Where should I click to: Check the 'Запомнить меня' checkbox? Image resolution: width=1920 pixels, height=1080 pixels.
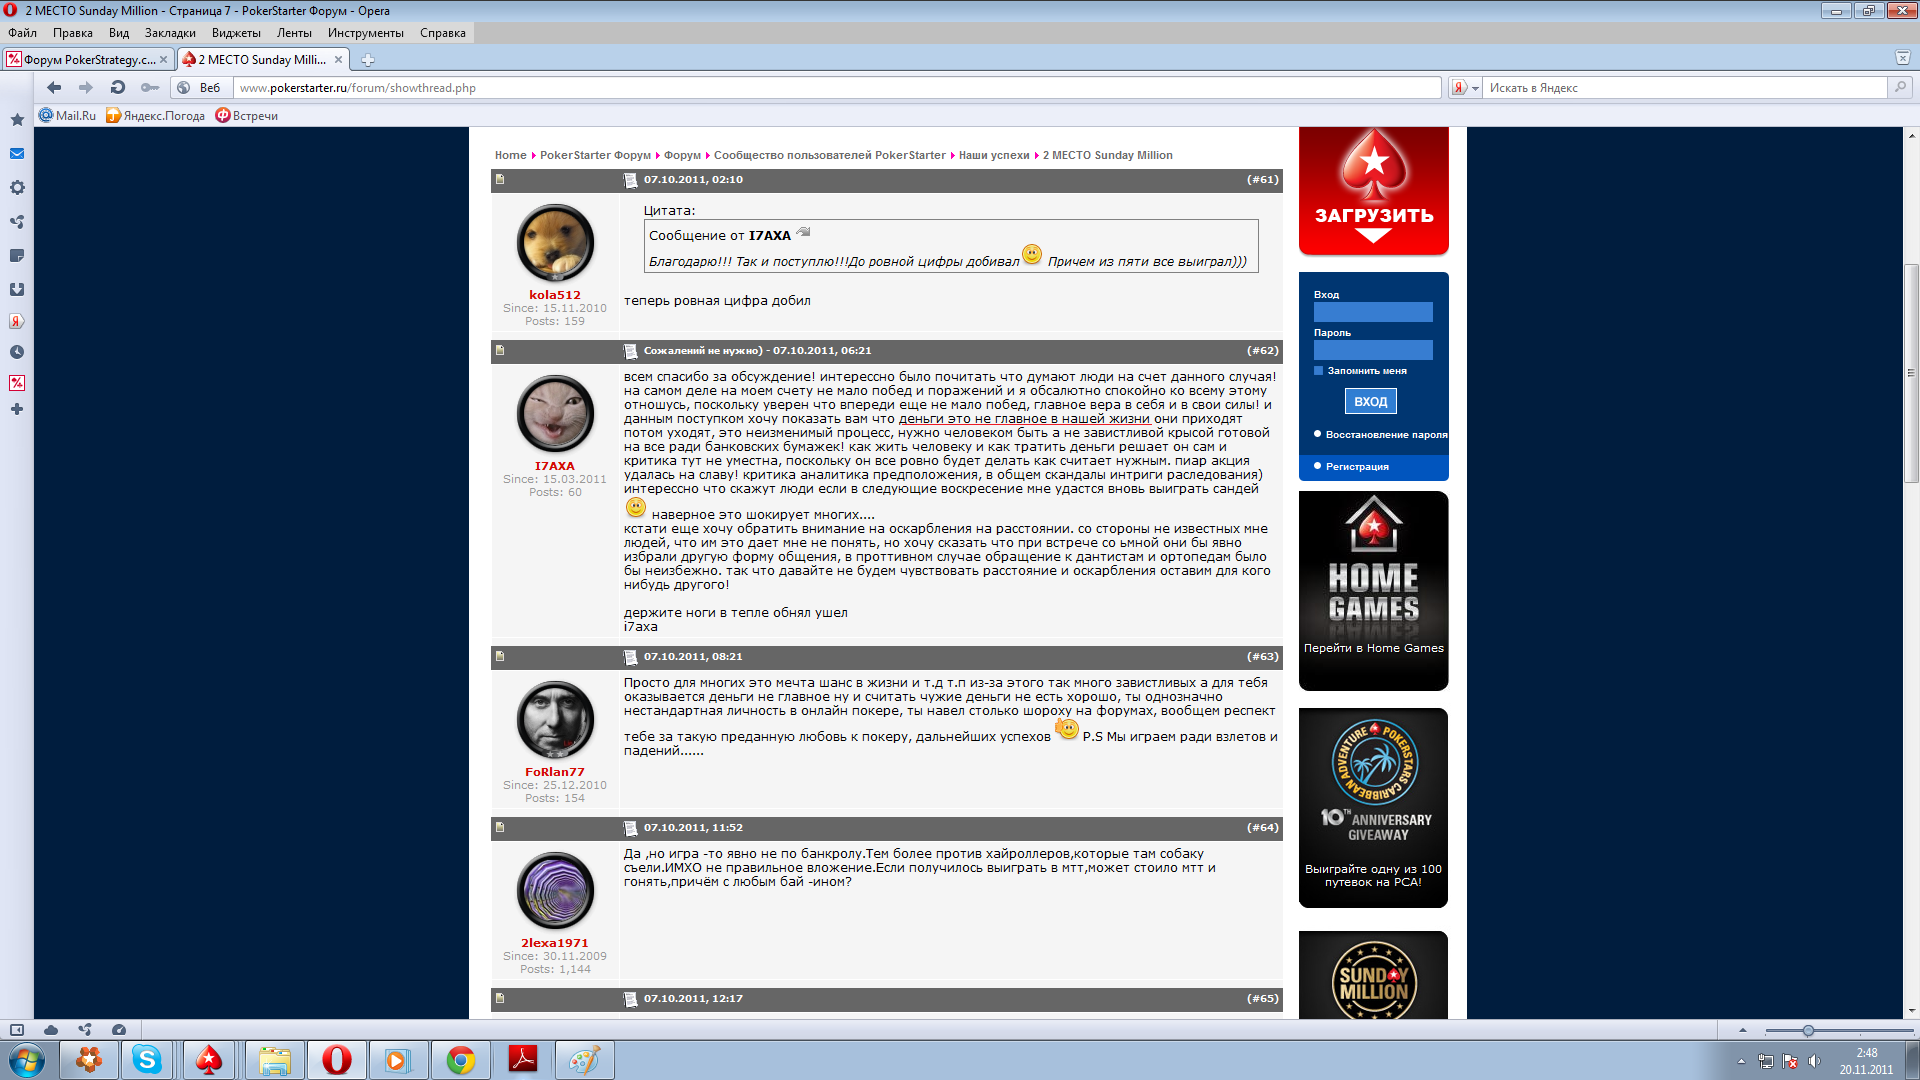click(1318, 371)
